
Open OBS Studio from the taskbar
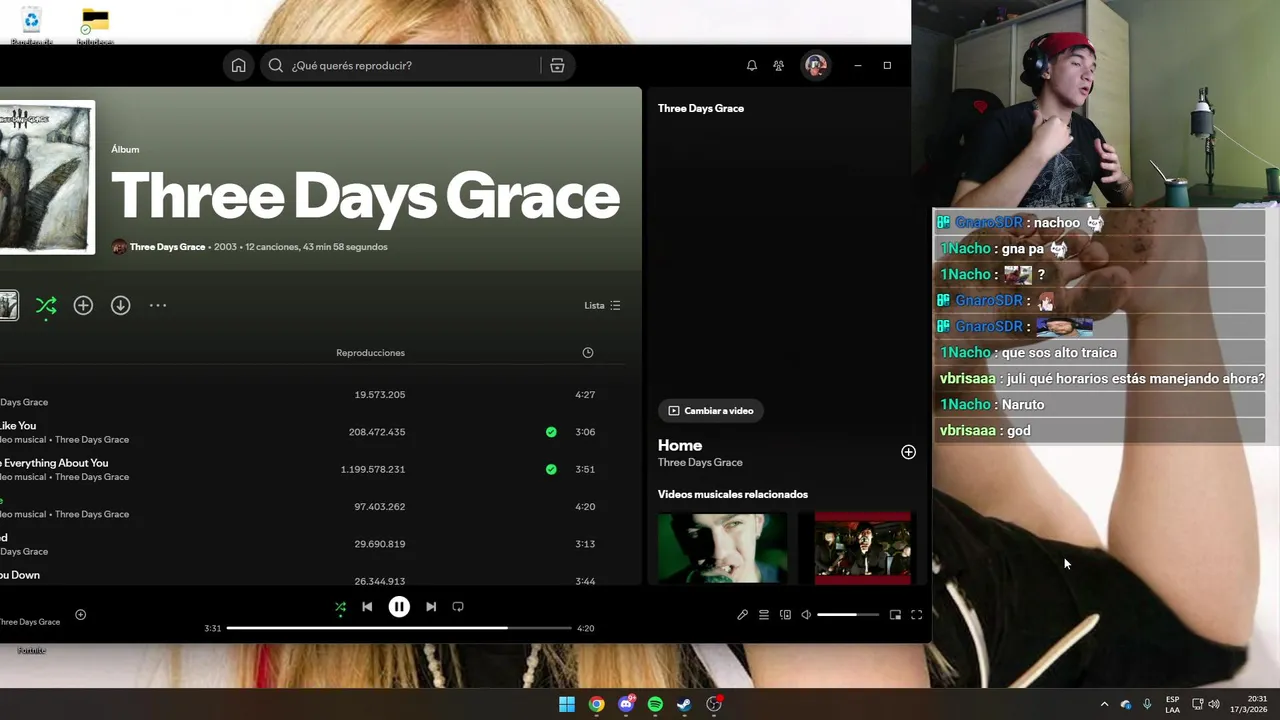714,704
